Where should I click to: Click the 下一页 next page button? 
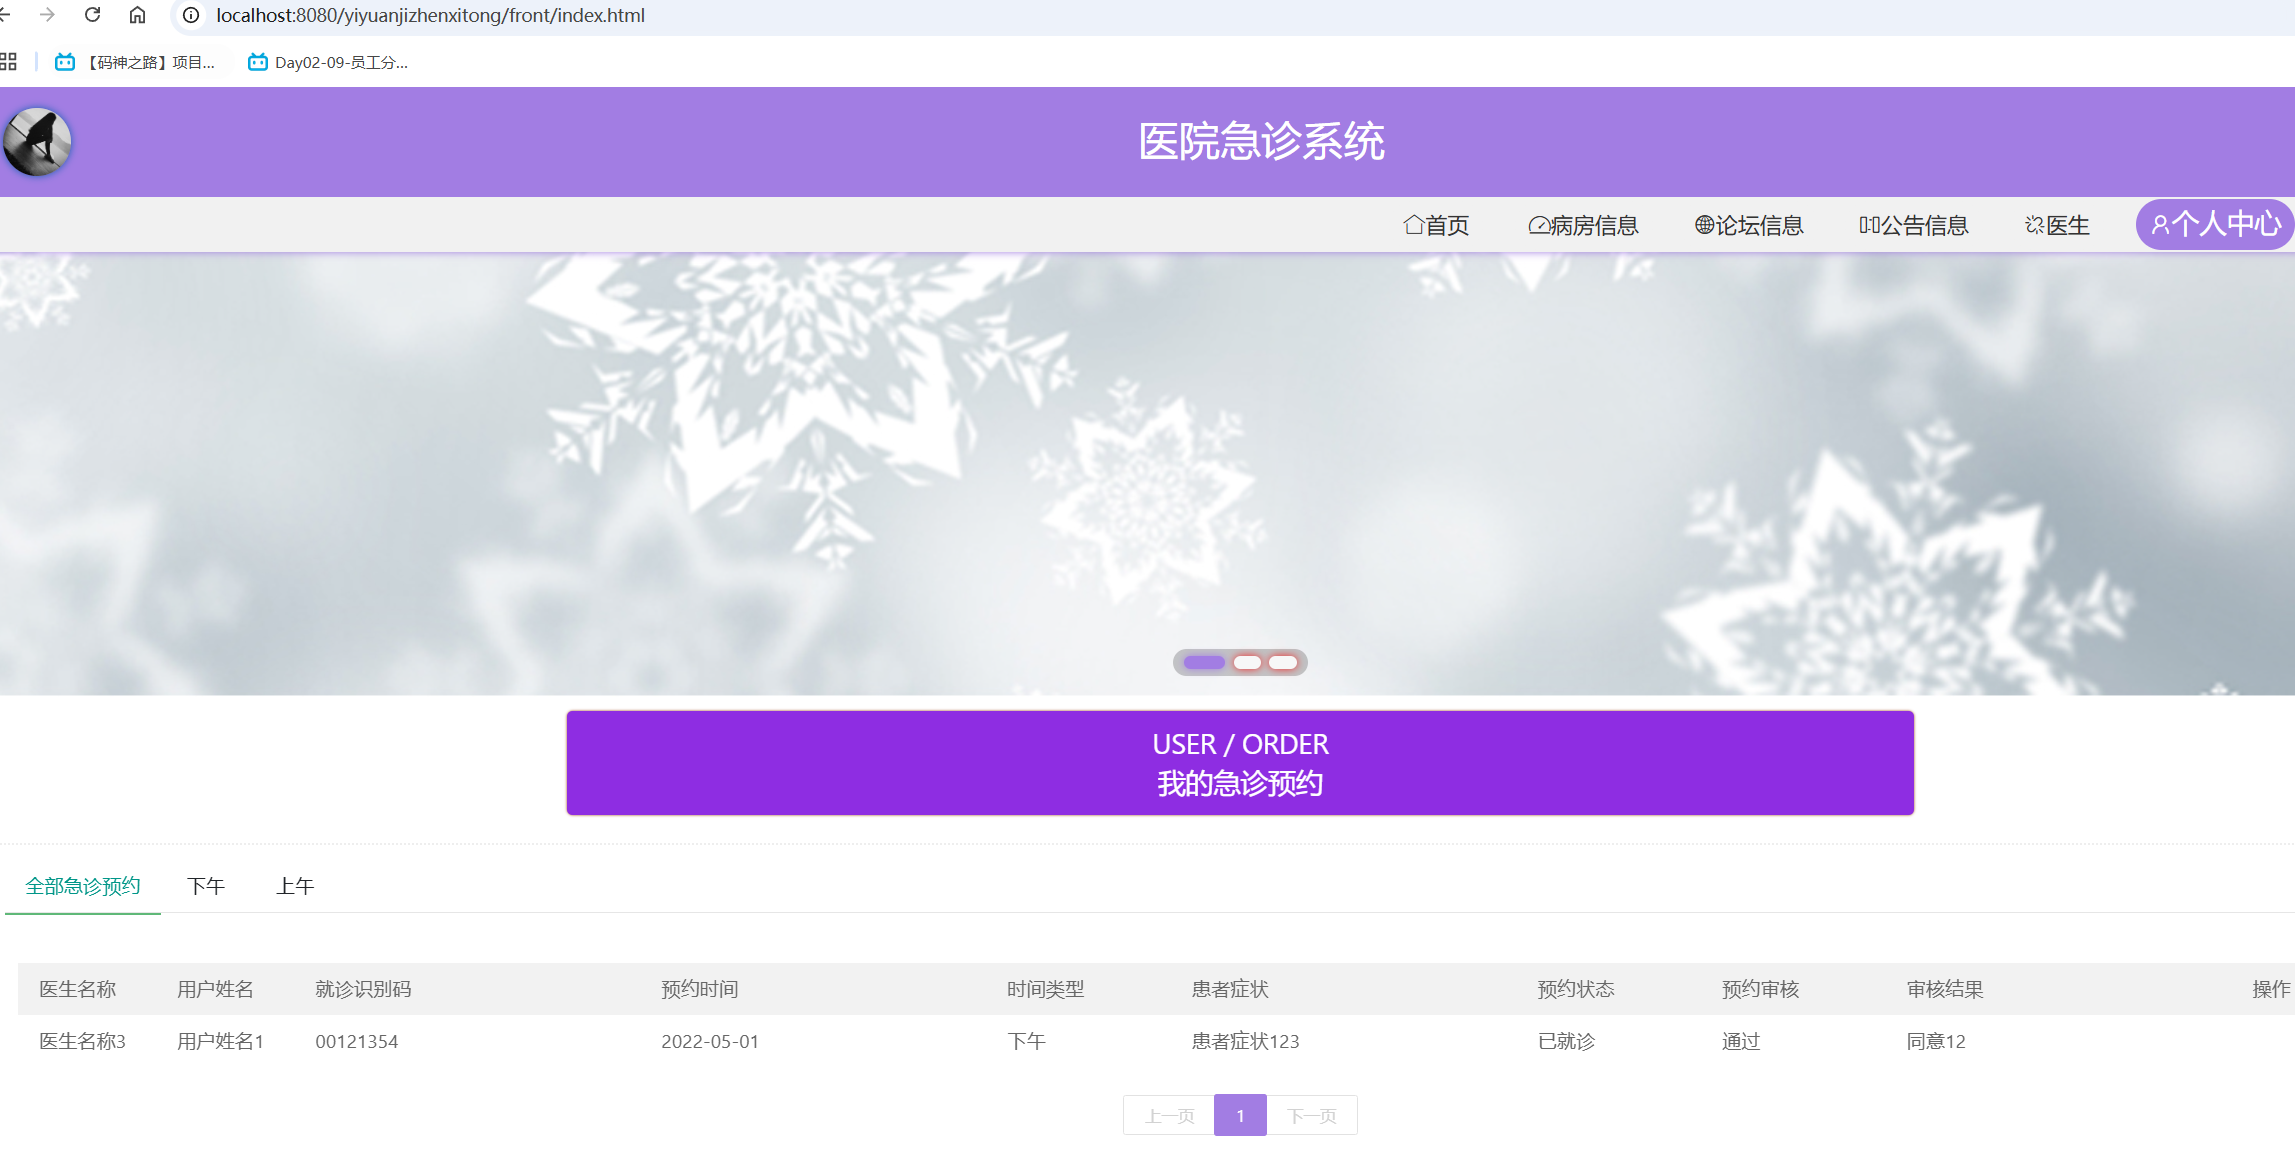(x=1311, y=1115)
